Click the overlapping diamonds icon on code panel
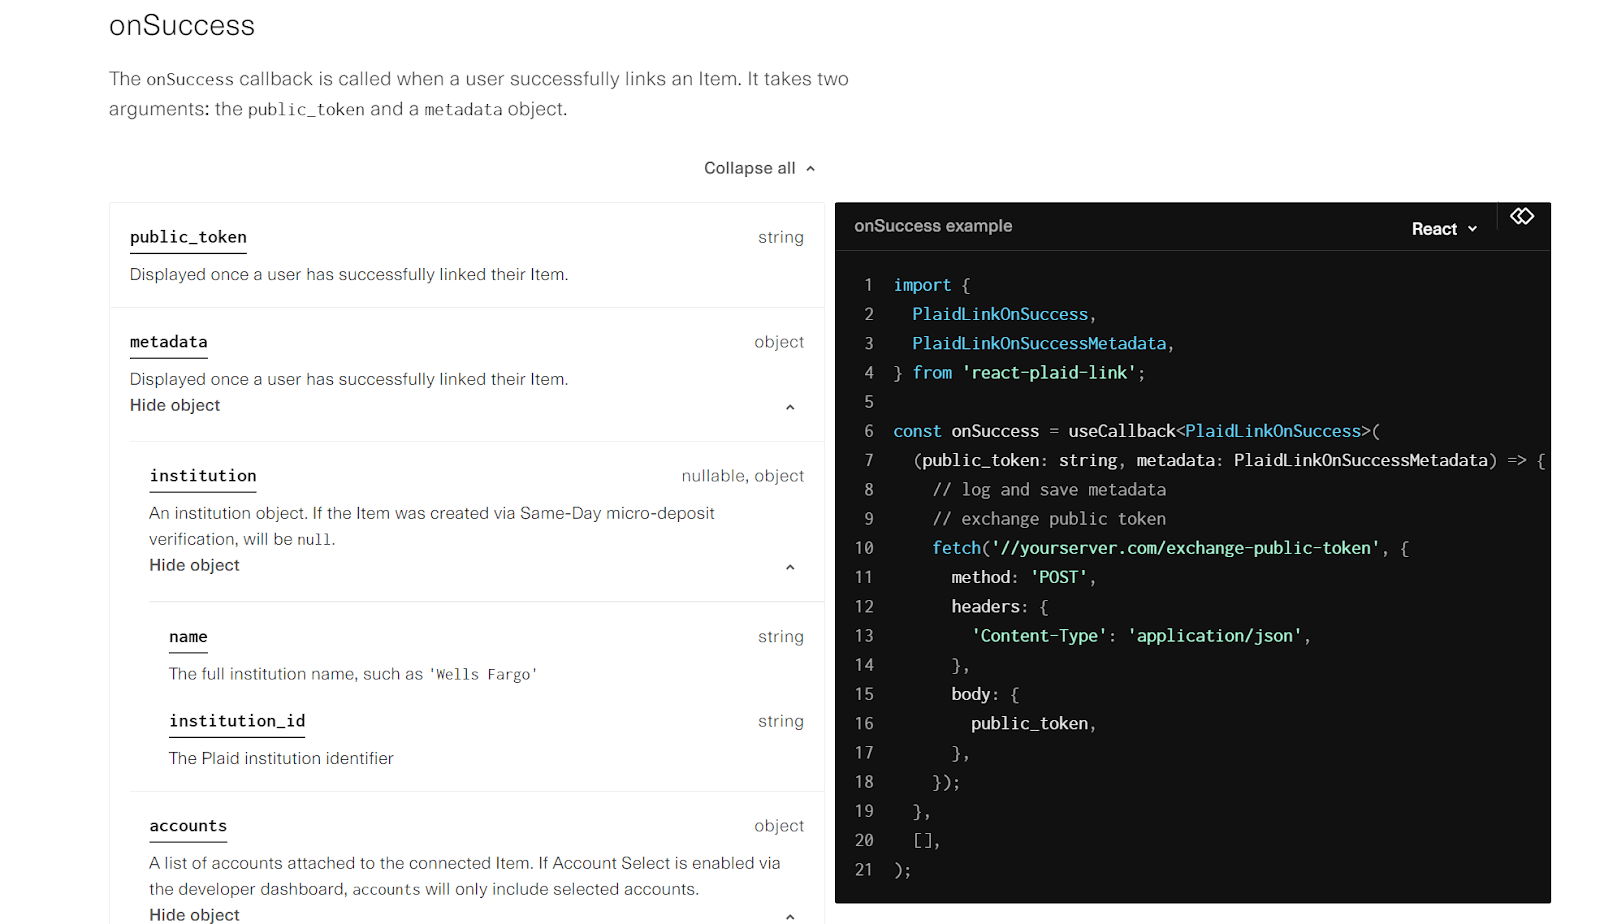The width and height of the screenshot is (1600, 924). coord(1521,216)
